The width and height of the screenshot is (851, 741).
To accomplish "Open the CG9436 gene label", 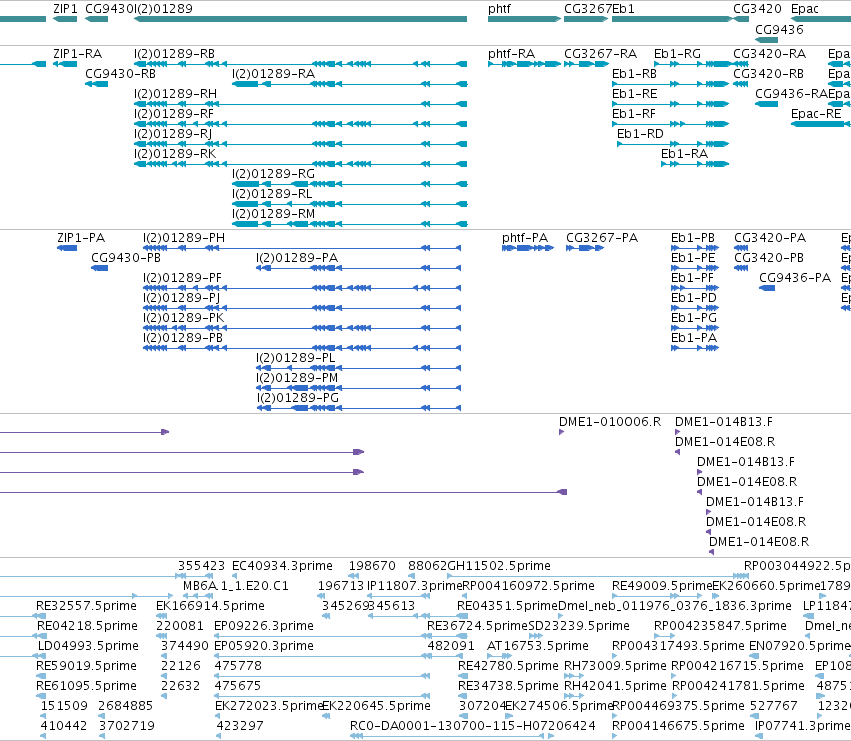I will (779, 29).
